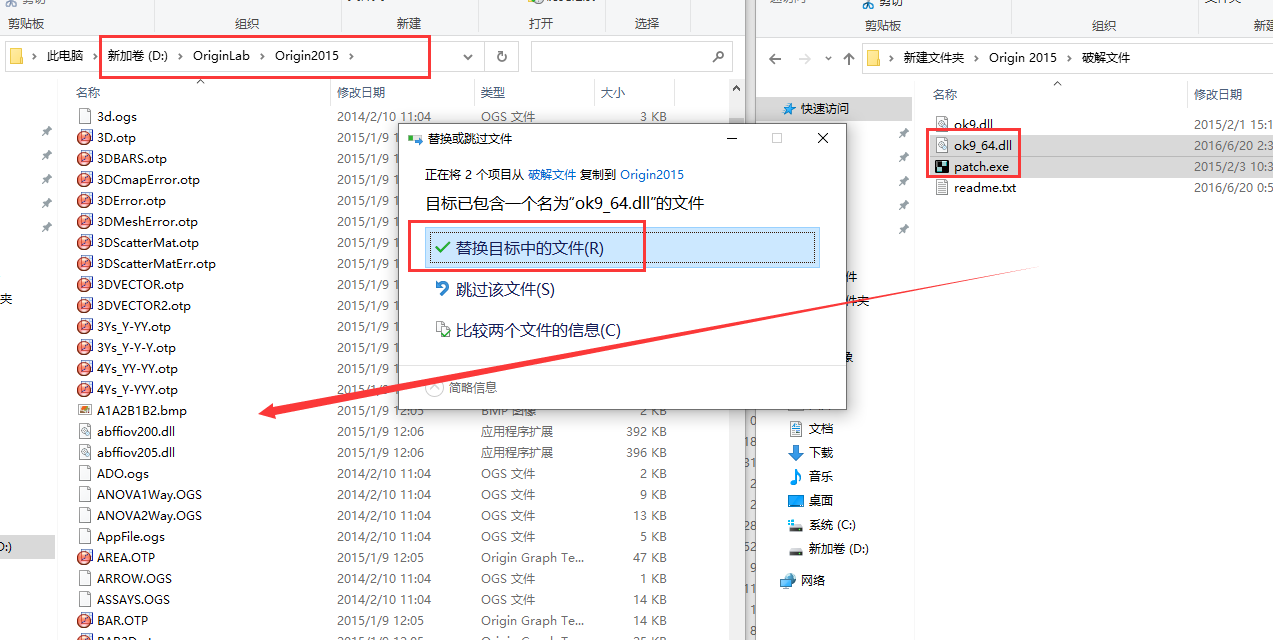
Task: Click the search box in the Origin2015 window
Action: 632,57
